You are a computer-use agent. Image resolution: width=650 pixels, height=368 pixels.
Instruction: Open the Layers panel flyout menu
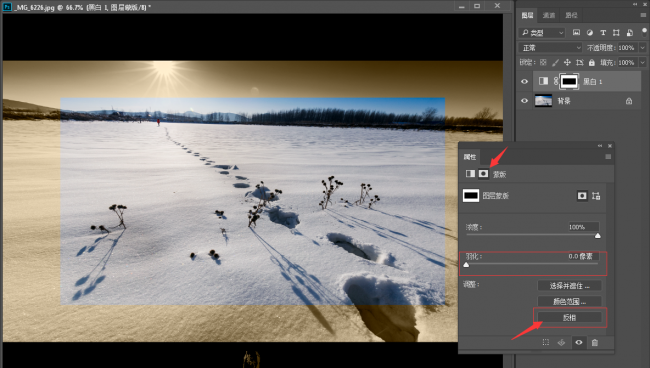click(643, 15)
